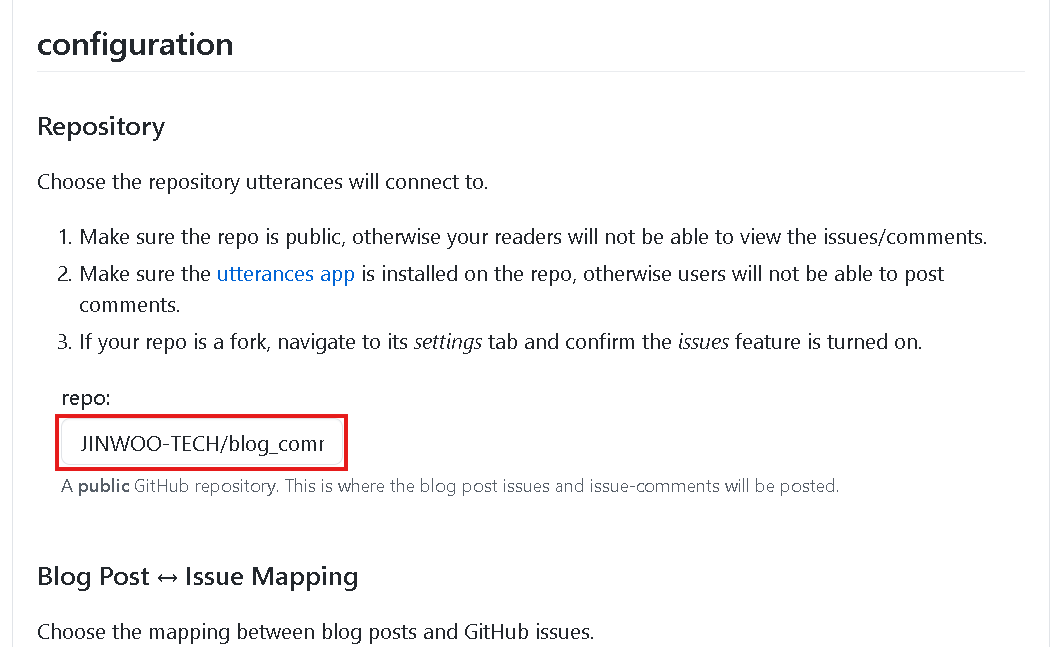The width and height of the screenshot is (1052, 647).
Task: Click the repo input field
Action: click(201, 443)
